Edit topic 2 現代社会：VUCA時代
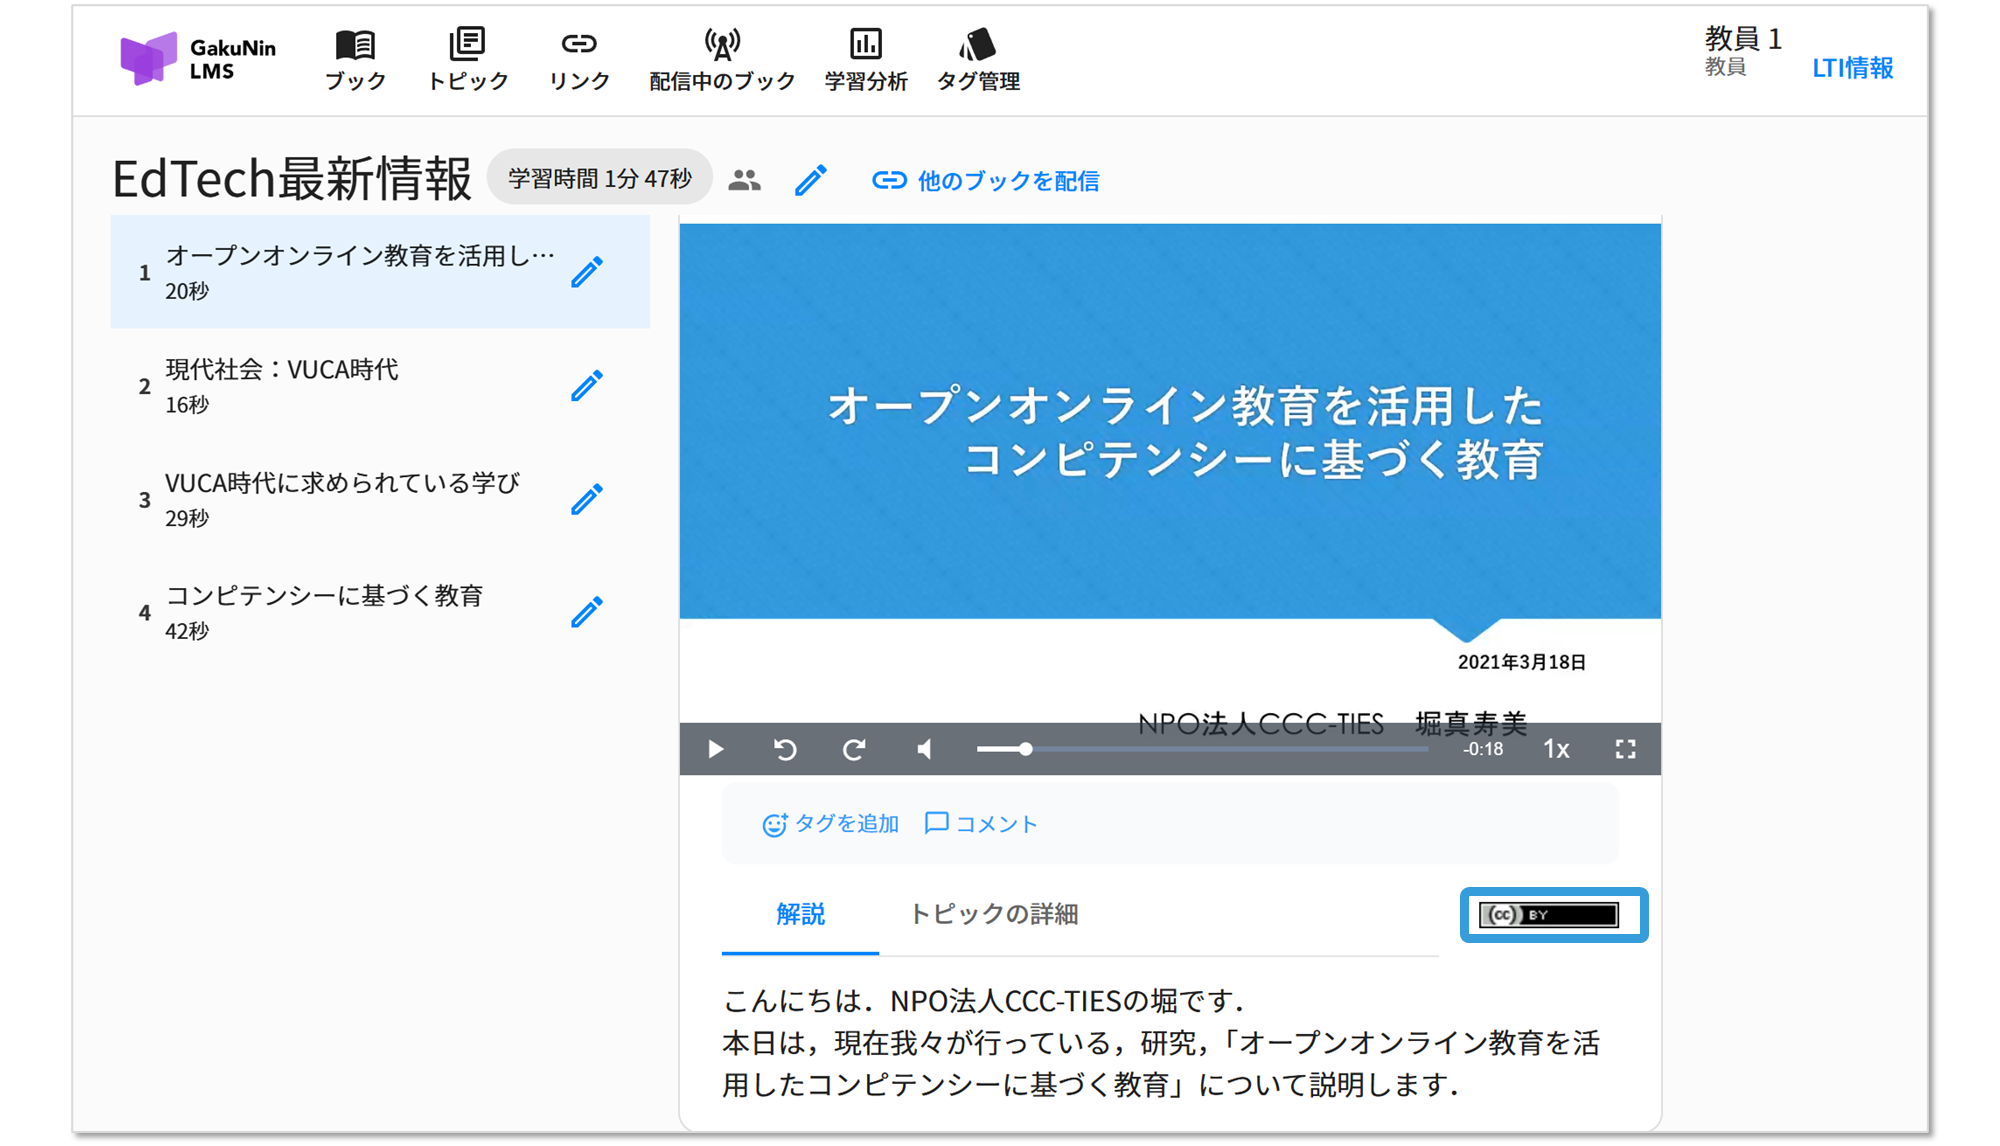Viewport: 2000px width, 1146px height. click(x=587, y=386)
